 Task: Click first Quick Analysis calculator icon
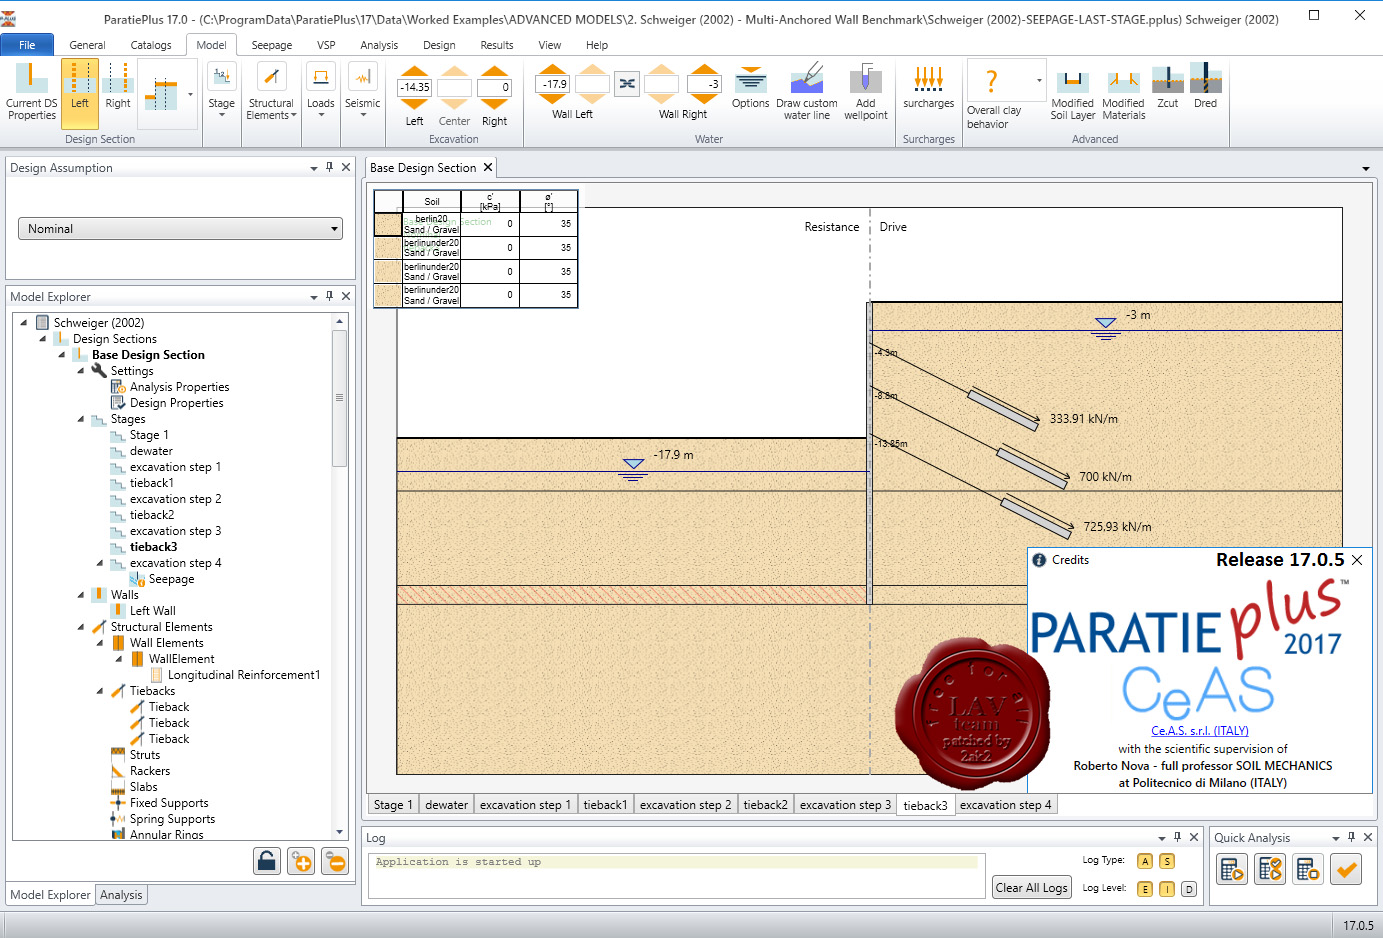click(x=1232, y=870)
